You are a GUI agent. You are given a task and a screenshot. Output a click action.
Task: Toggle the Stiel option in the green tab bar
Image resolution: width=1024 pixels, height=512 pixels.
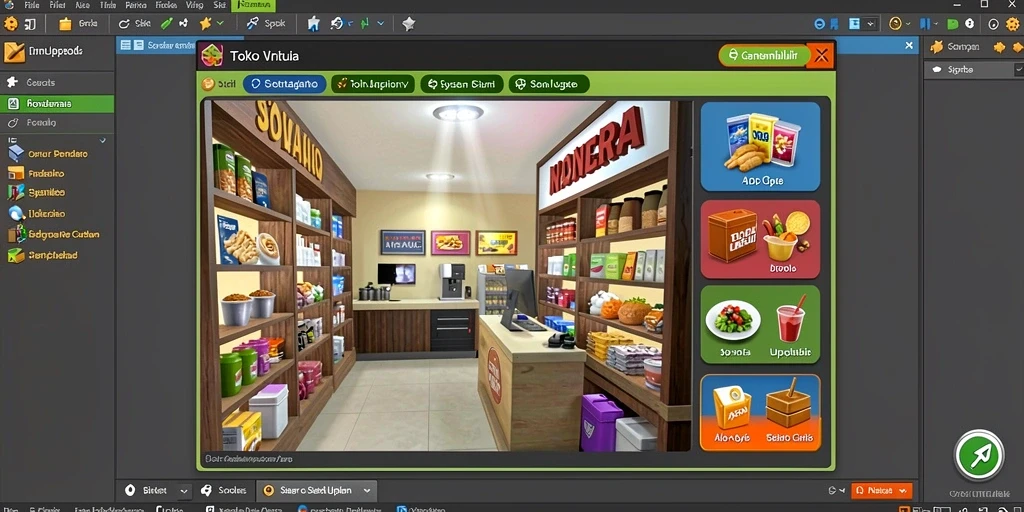(218, 84)
